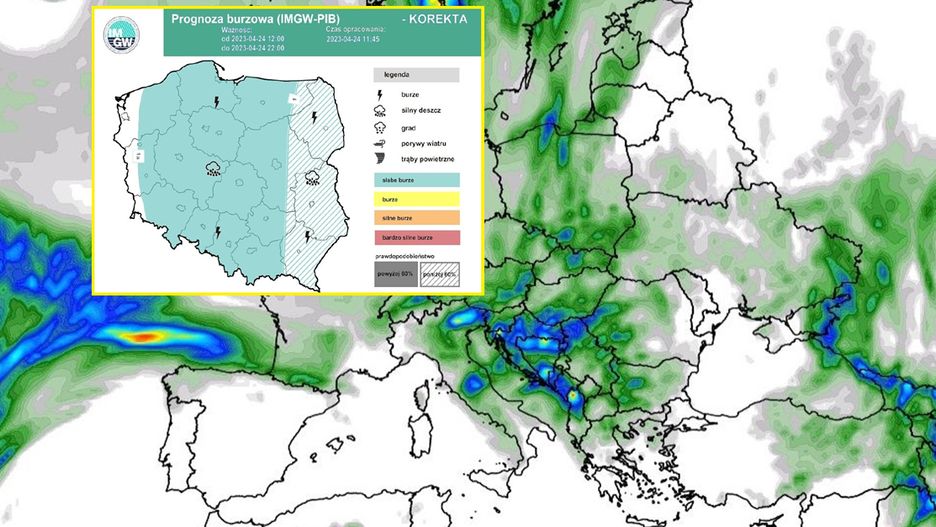This screenshot has width=936, height=527.
Task: Click the 'grad' legend text
Action: (408, 128)
